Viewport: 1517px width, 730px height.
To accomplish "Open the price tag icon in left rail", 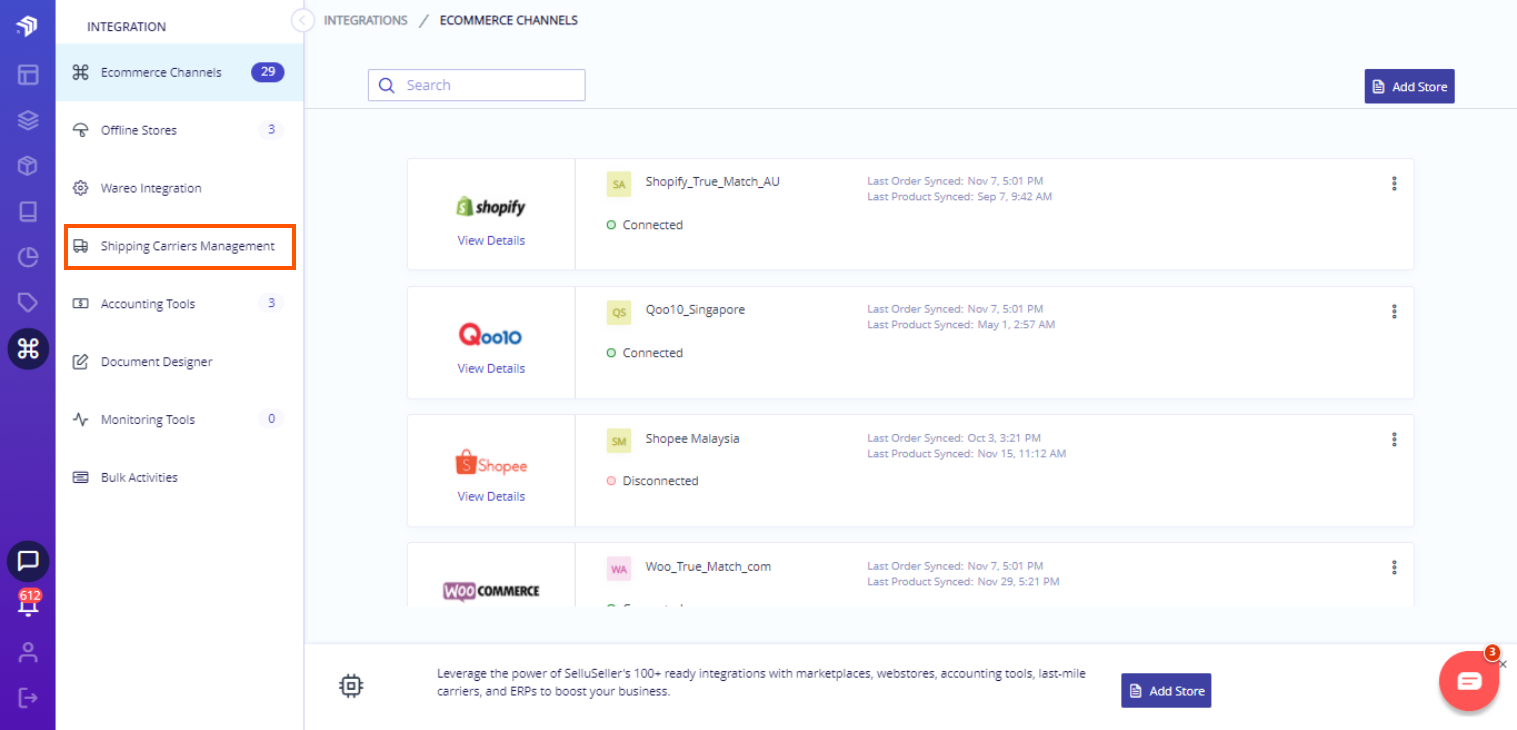I will pos(28,302).
